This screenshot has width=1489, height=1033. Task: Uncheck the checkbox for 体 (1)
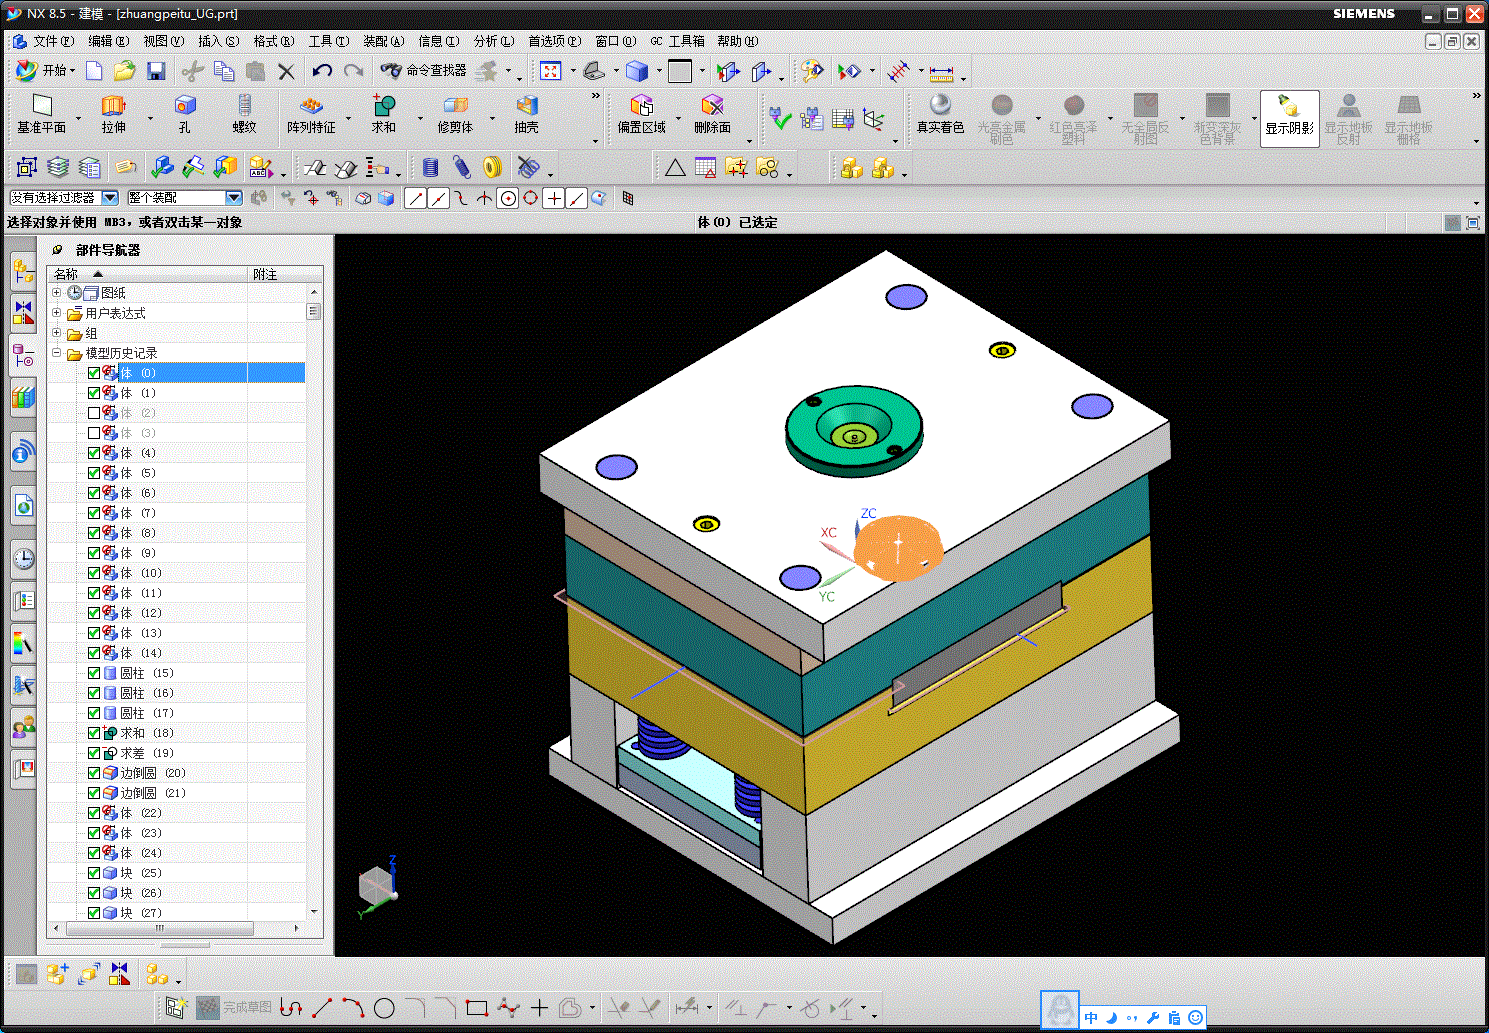point(94,393)
